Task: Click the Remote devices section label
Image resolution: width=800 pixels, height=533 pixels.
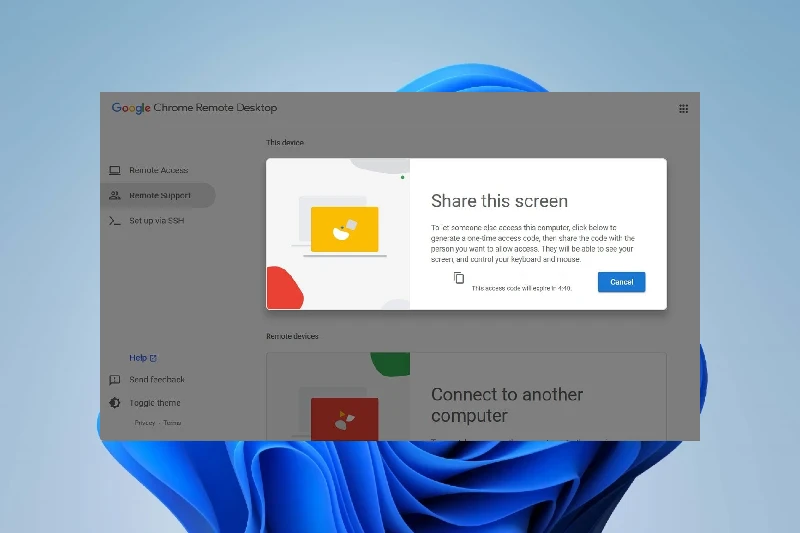Action: pos(292,336)
